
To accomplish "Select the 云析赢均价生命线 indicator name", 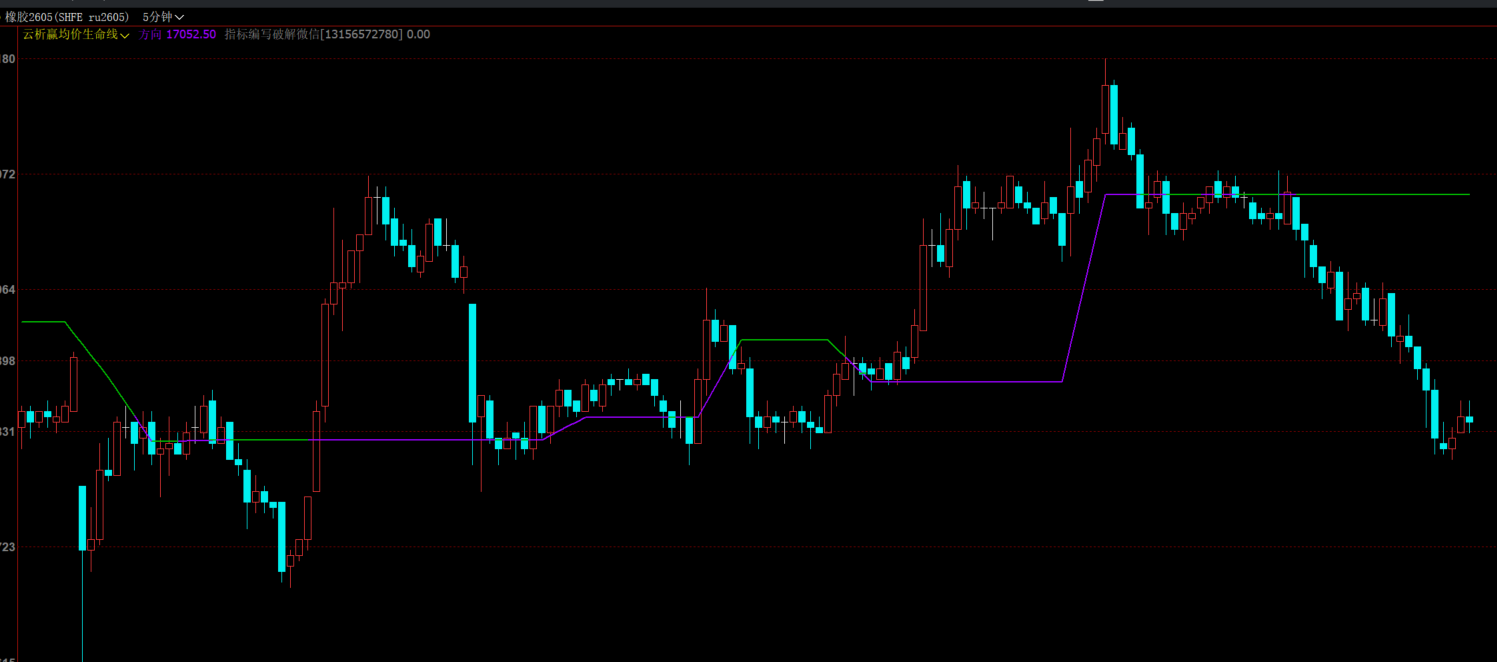I will tap(70, 35).
